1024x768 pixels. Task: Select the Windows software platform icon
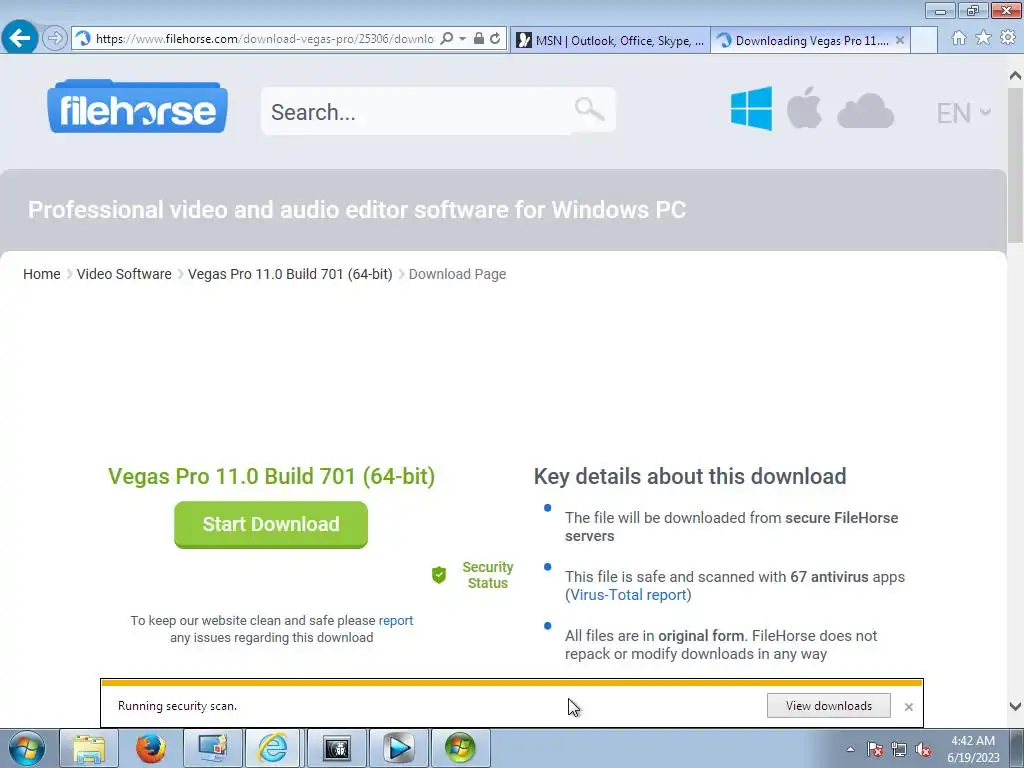[x=751, y=108]
